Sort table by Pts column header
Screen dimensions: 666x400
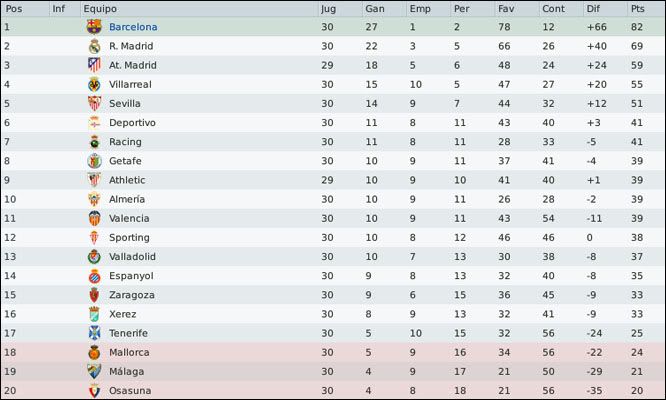(x=638, y=9)
